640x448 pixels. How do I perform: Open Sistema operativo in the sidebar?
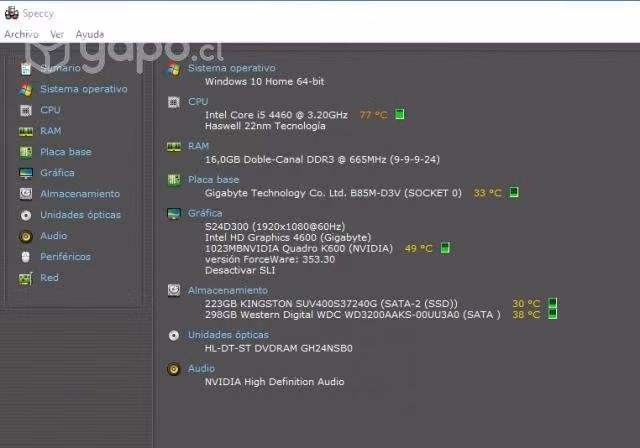(84, 89)
